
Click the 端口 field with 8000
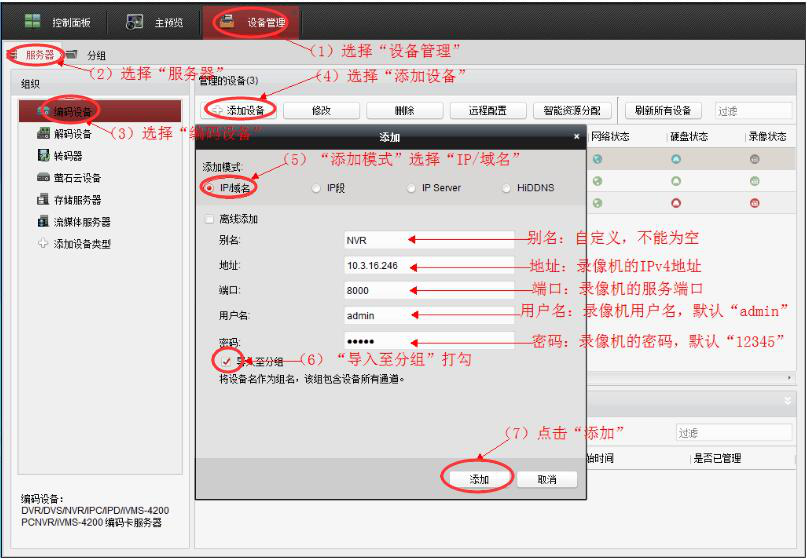(429, 290)
